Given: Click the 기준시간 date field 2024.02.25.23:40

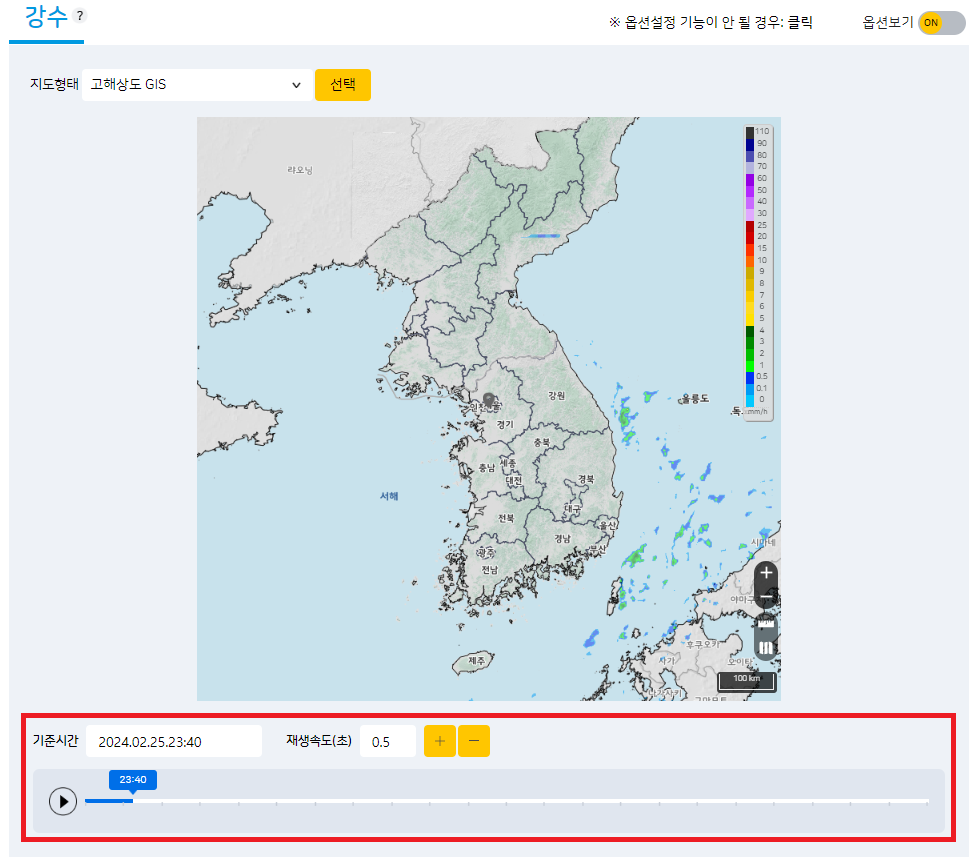Looking at the screenshot, I should coord(174,741).
